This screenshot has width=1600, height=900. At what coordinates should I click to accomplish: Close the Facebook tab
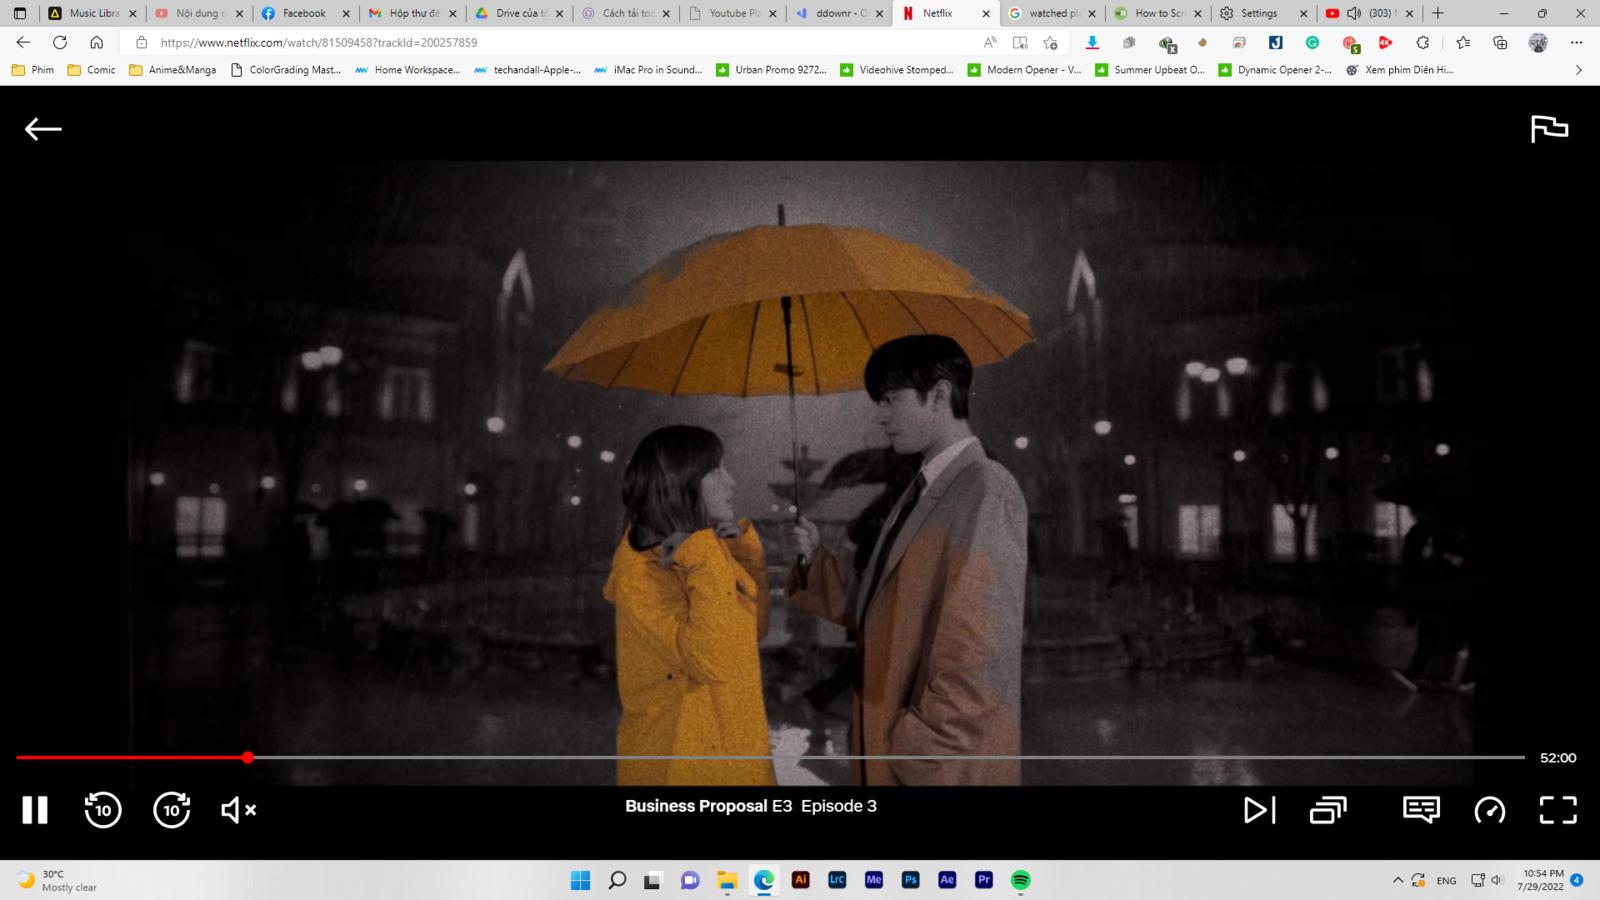[x=346, y=14]
